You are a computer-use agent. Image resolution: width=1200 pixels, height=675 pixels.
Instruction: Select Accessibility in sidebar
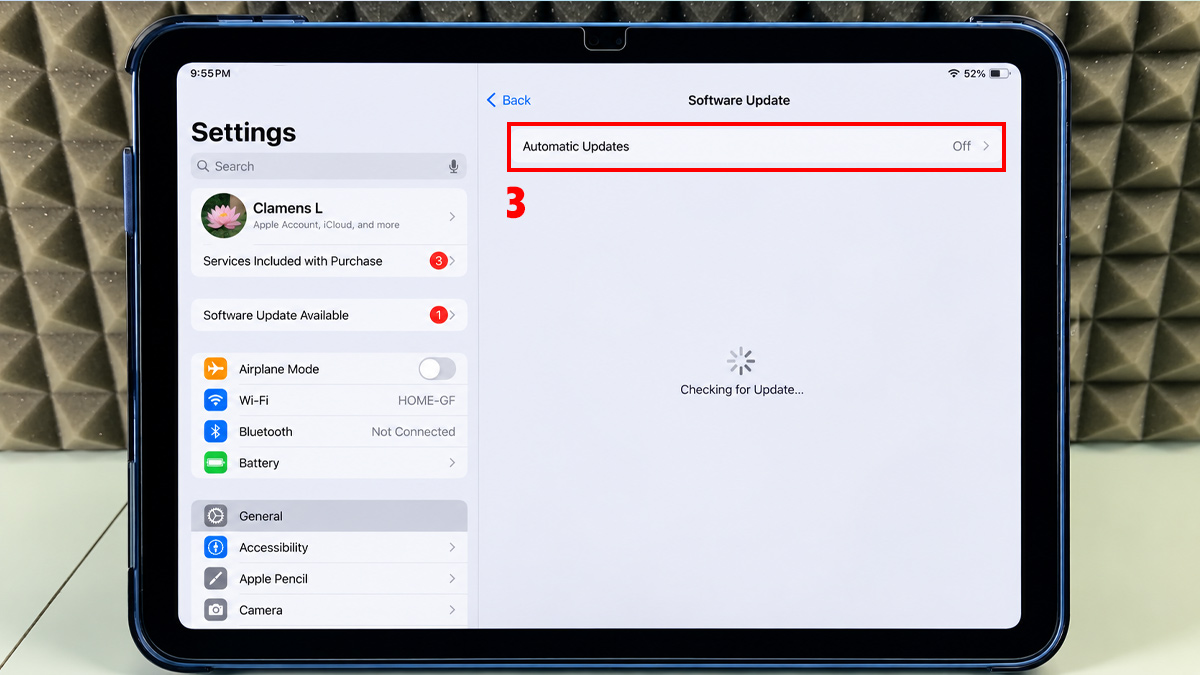click(x=329, y=548)
